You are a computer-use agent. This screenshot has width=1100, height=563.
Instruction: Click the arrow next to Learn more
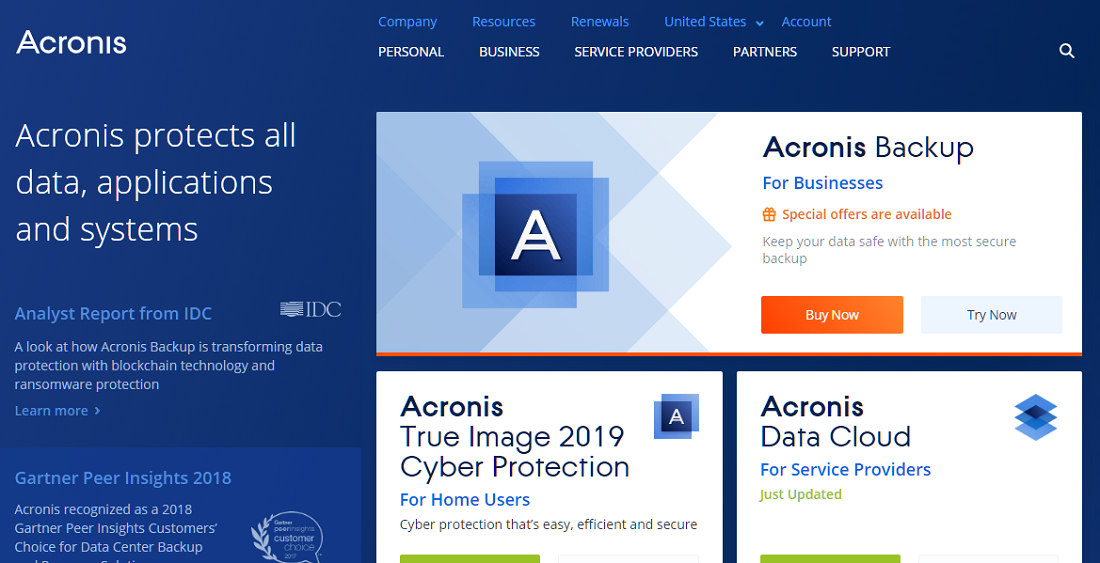point(98,411)
